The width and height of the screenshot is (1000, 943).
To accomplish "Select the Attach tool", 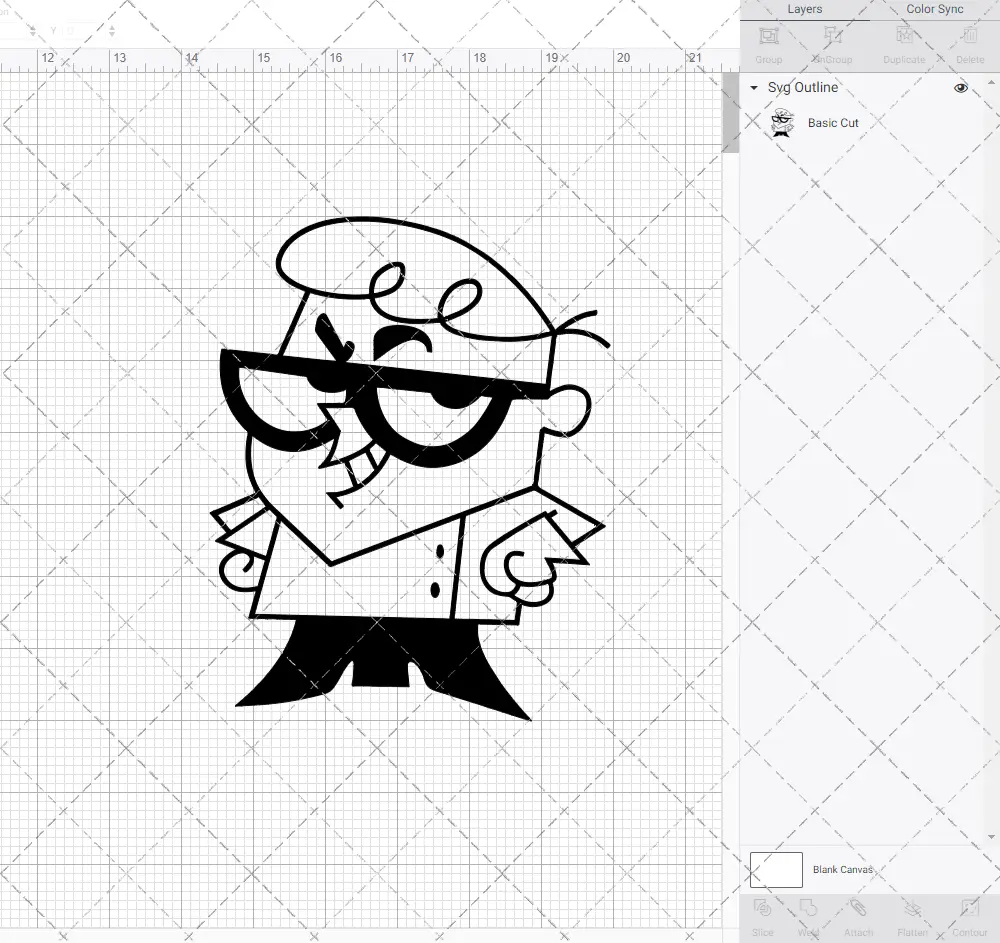I will click(x=858, y=908).
